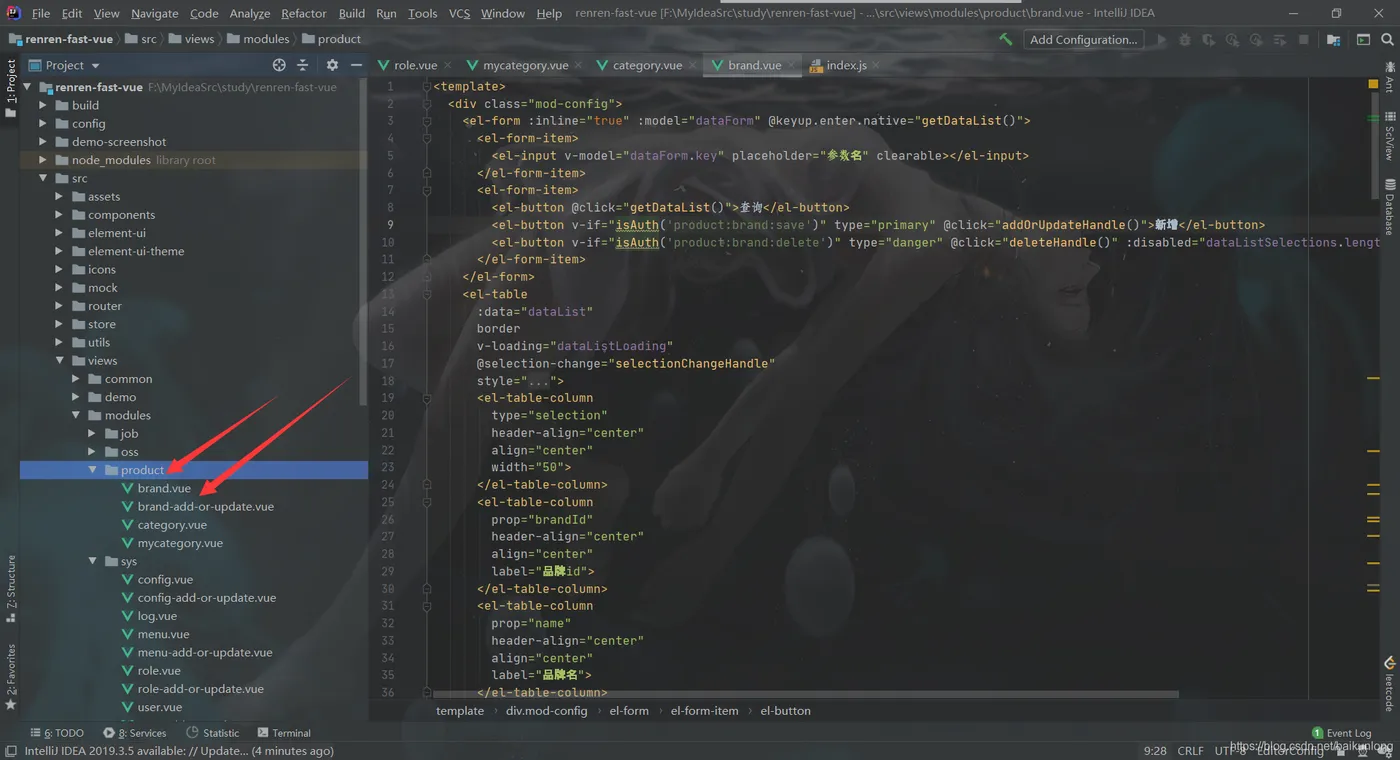Click the yellow inspection indicator at top-right
1400x760 pixels.
click(x=1373, y=85)
